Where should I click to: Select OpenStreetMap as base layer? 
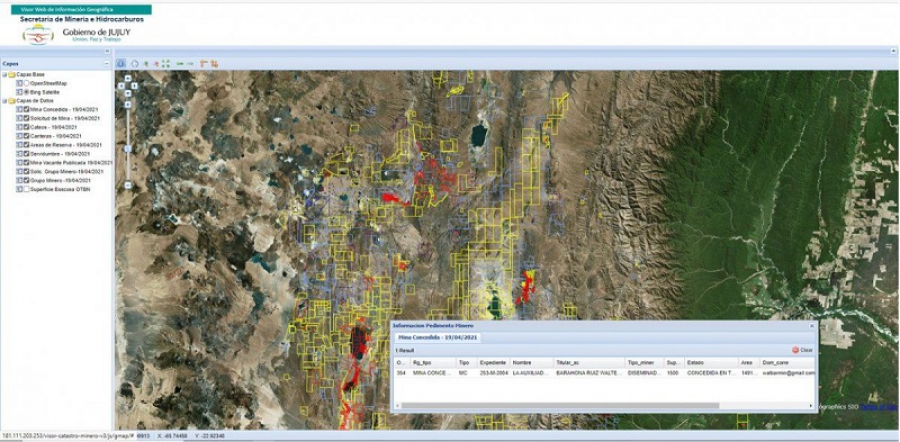[x=26, y=83]
